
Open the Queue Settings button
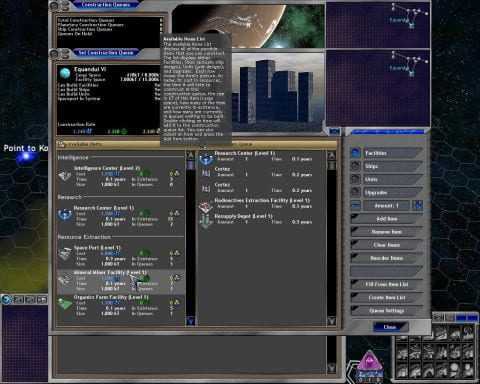click(x=387, y=310)
